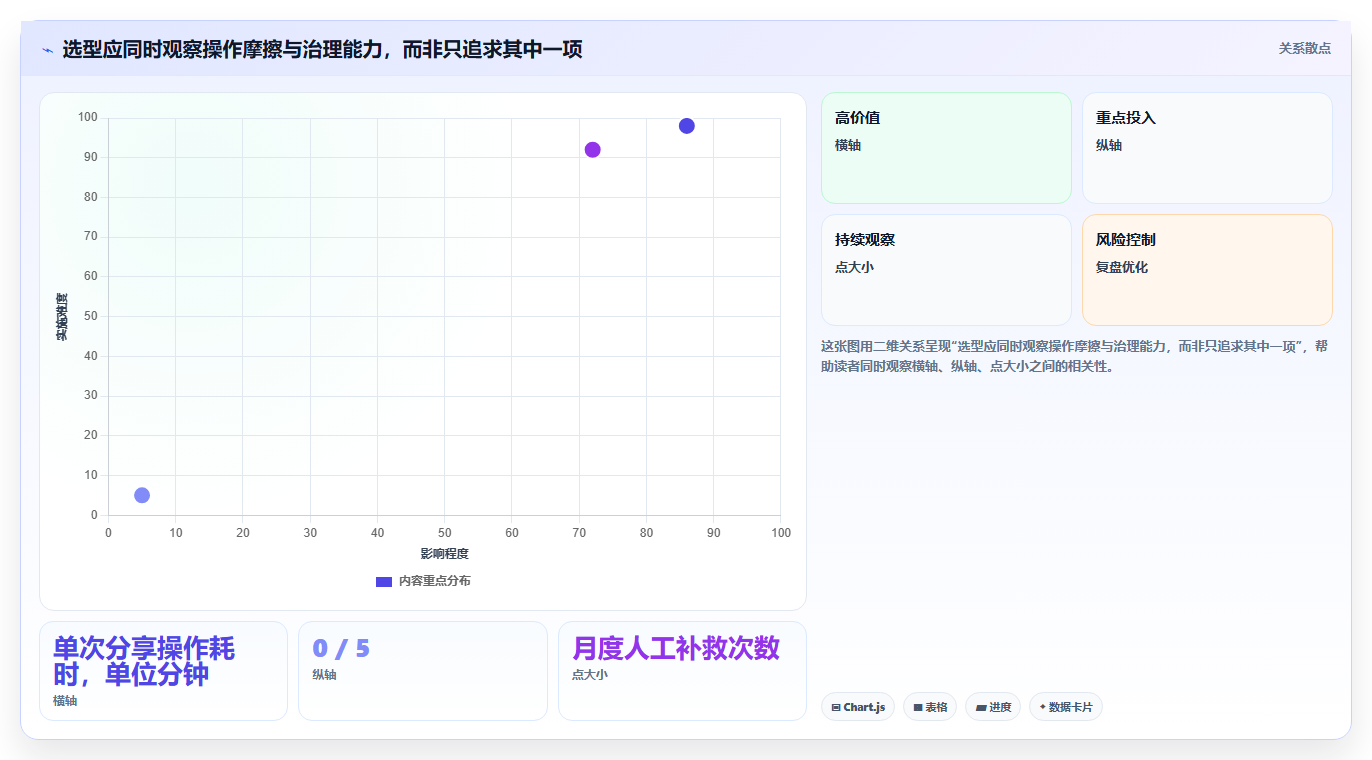Viewport: 1372px width, 760px height.
Task: Click the 月度人工补救次数 stat card
Action: (682, 671)
